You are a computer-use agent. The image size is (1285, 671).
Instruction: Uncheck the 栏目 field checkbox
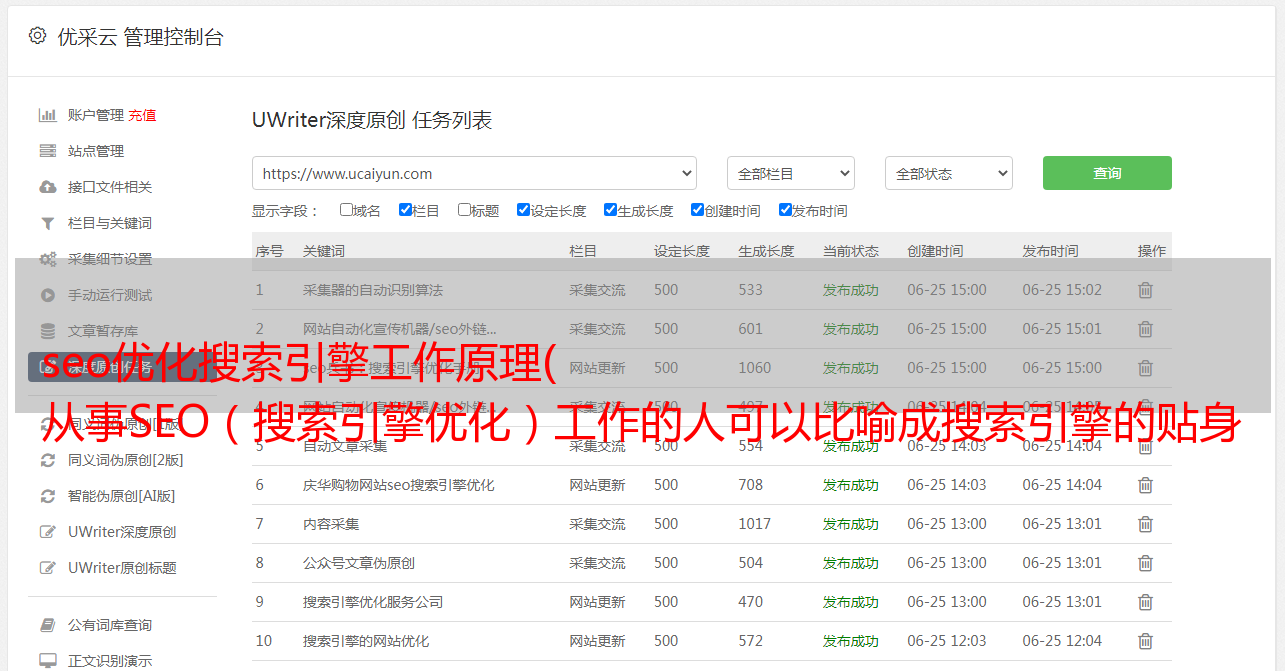pos(405,210)
